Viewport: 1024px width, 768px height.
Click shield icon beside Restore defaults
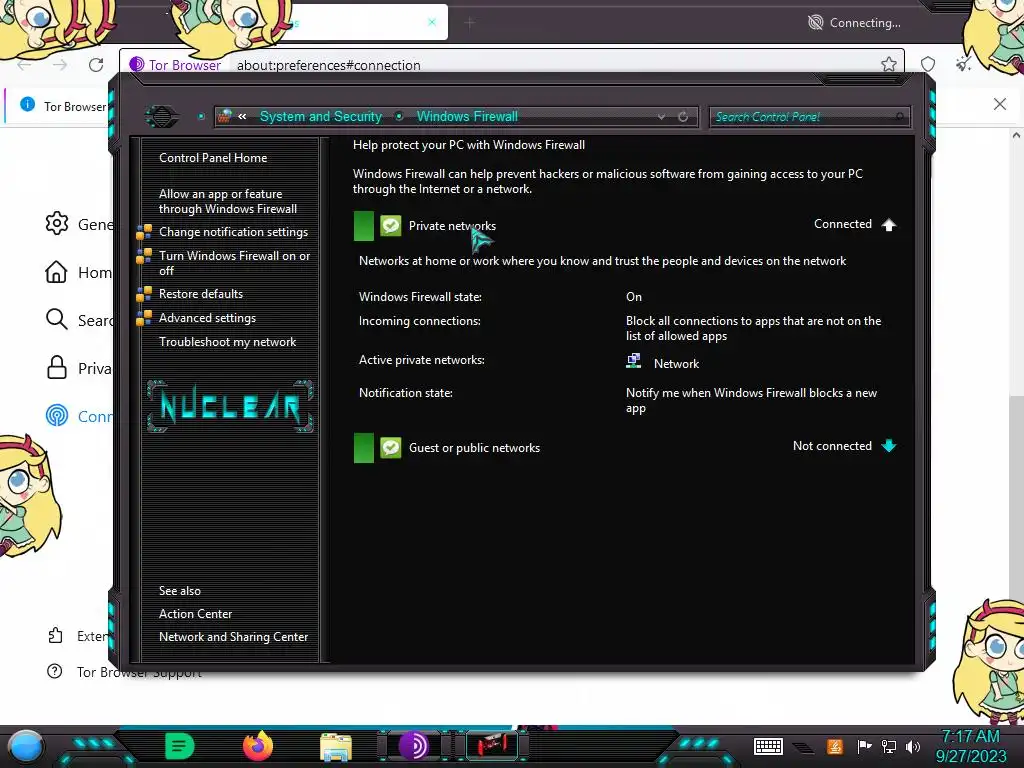pos(144,295)
